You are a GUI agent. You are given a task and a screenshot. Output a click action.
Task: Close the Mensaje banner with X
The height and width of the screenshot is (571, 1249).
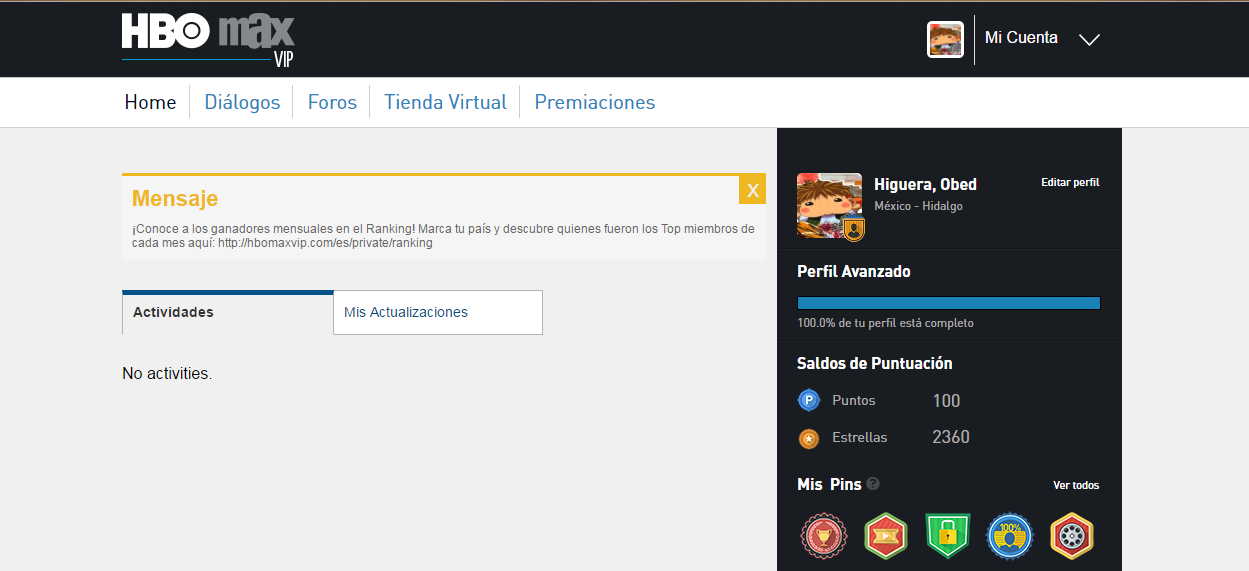[x=752, y=190]
